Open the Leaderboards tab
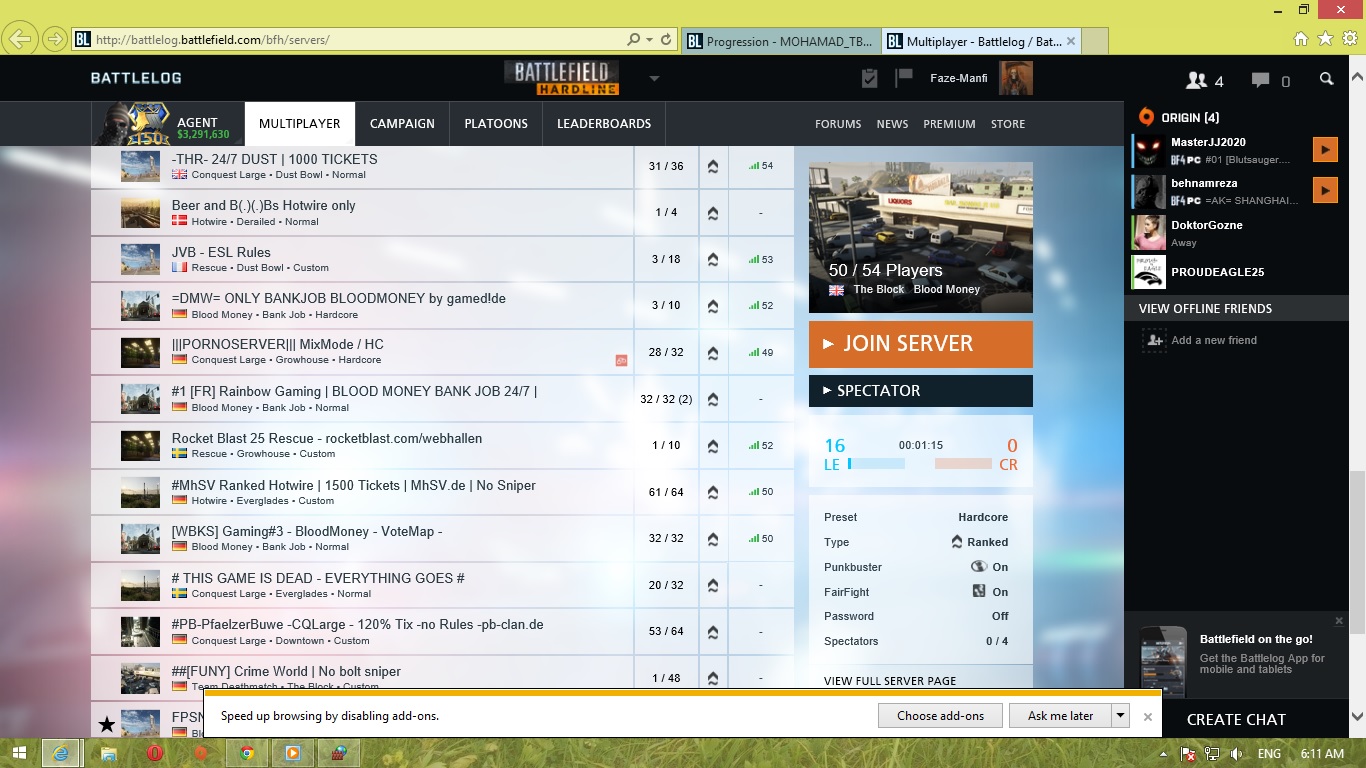The image size is (1366, 768). click(603, 124)
